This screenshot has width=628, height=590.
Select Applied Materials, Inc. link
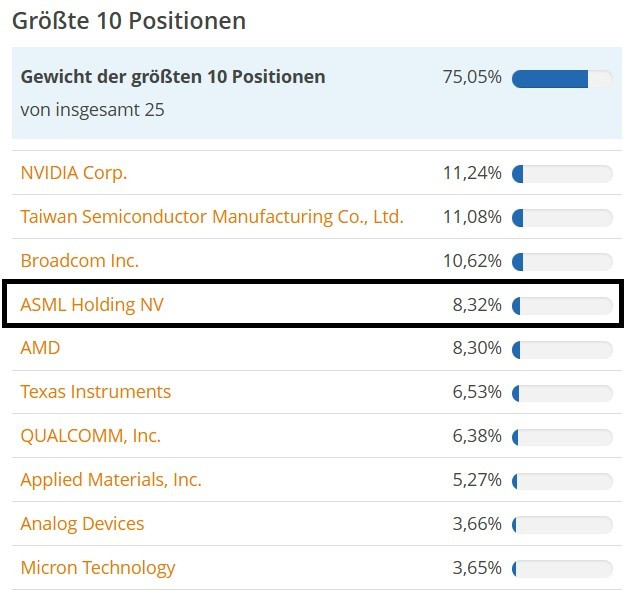click(111, 480)
